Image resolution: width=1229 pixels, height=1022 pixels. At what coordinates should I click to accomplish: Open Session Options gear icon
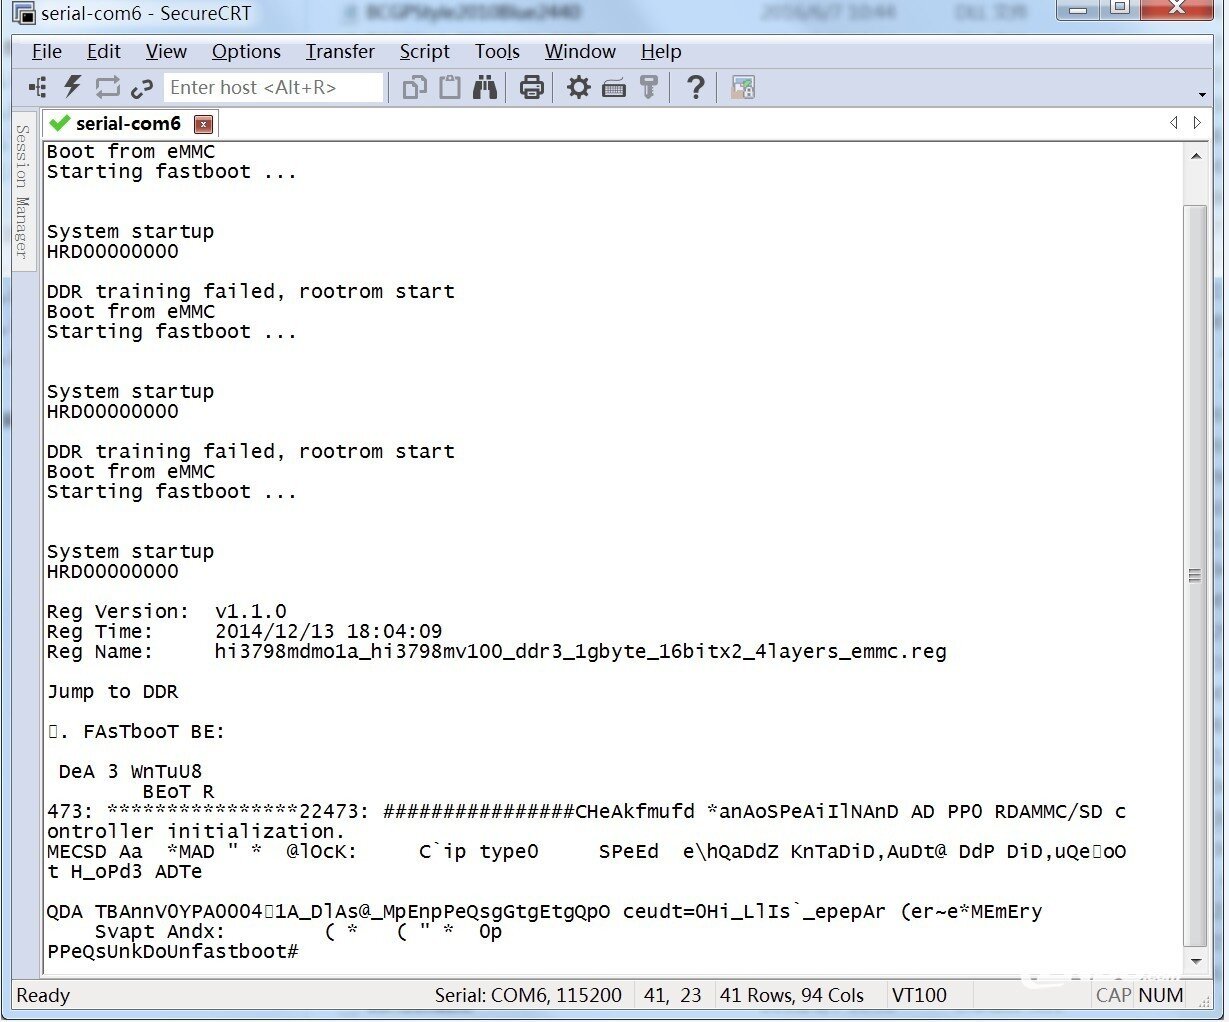pos(578,88)
